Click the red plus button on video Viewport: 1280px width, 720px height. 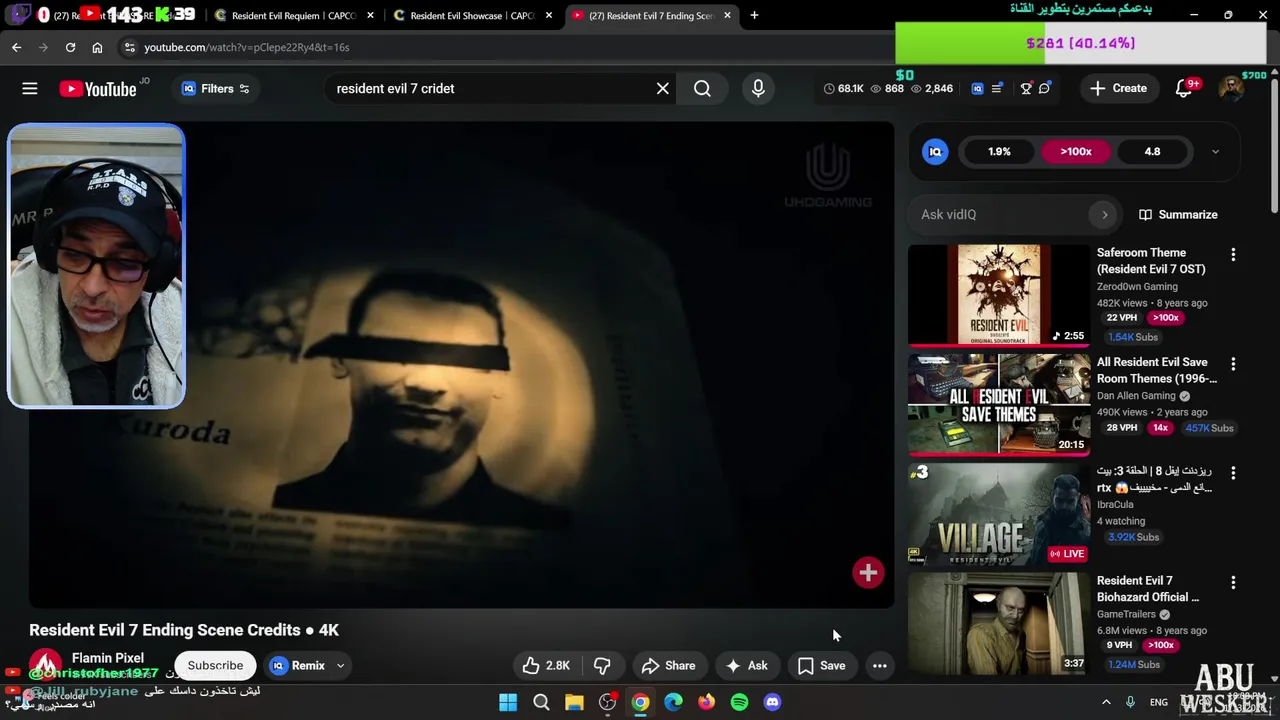coord(868,572)
